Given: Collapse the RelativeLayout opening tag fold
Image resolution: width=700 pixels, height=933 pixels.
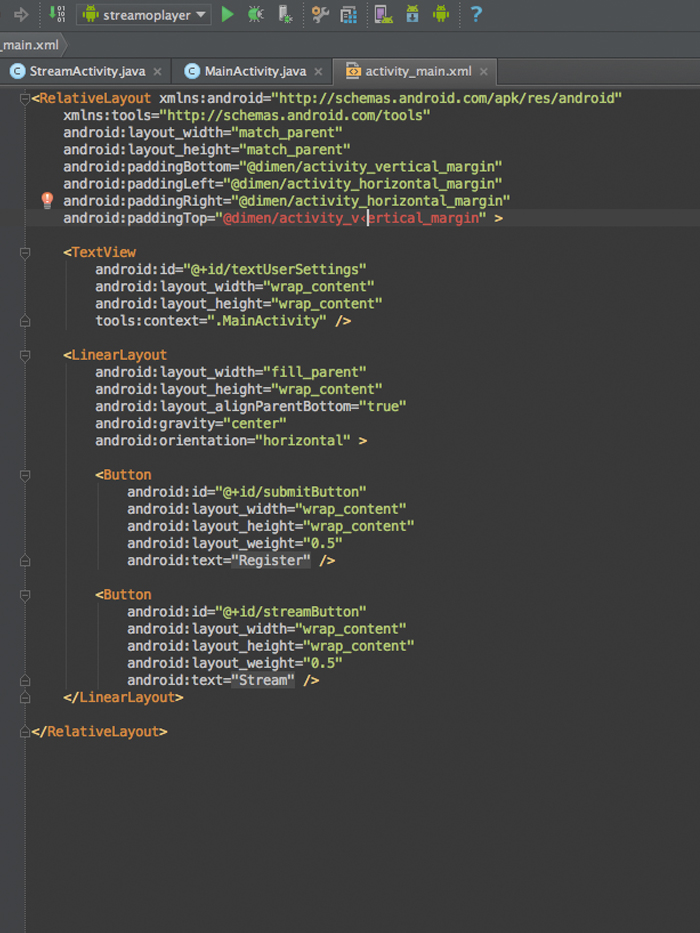Looking at the screenshot, I should [25, 98].
